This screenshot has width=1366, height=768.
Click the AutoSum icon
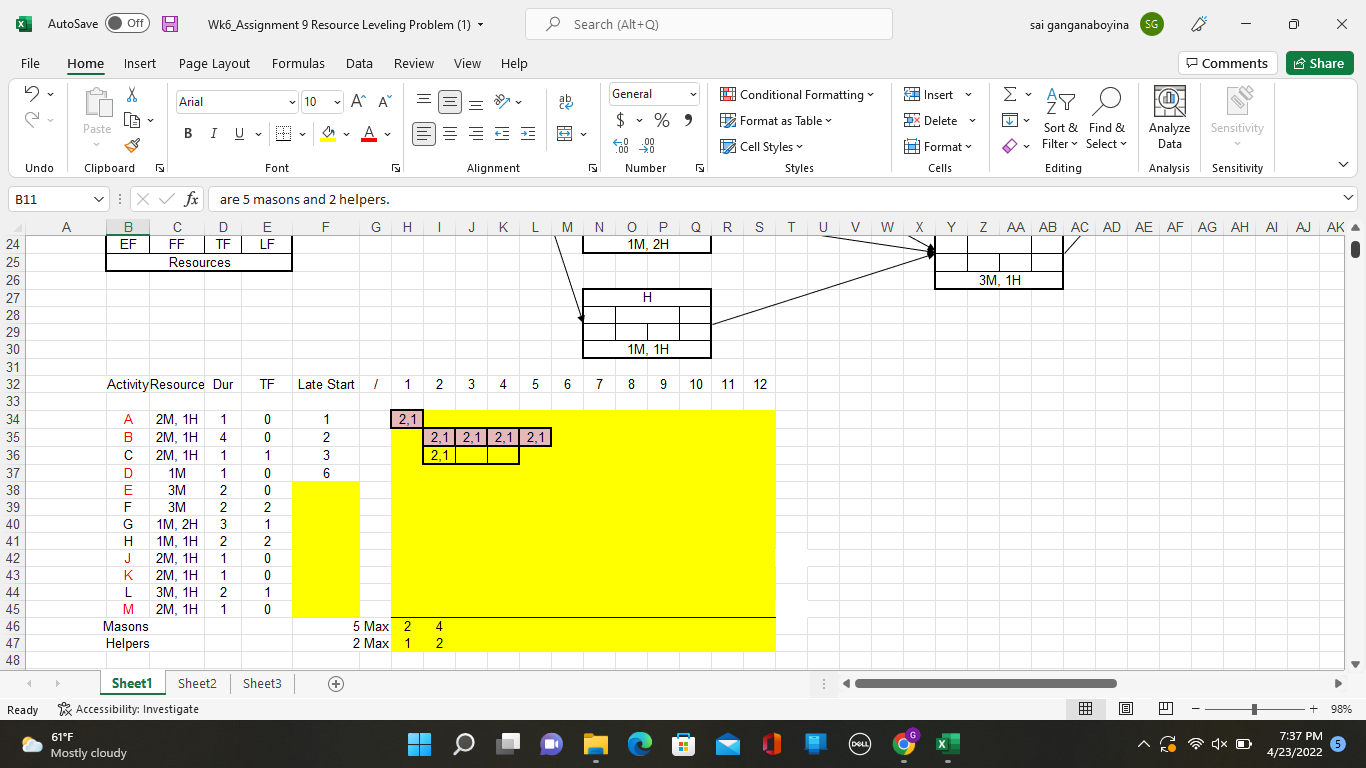click(1010, 95)
